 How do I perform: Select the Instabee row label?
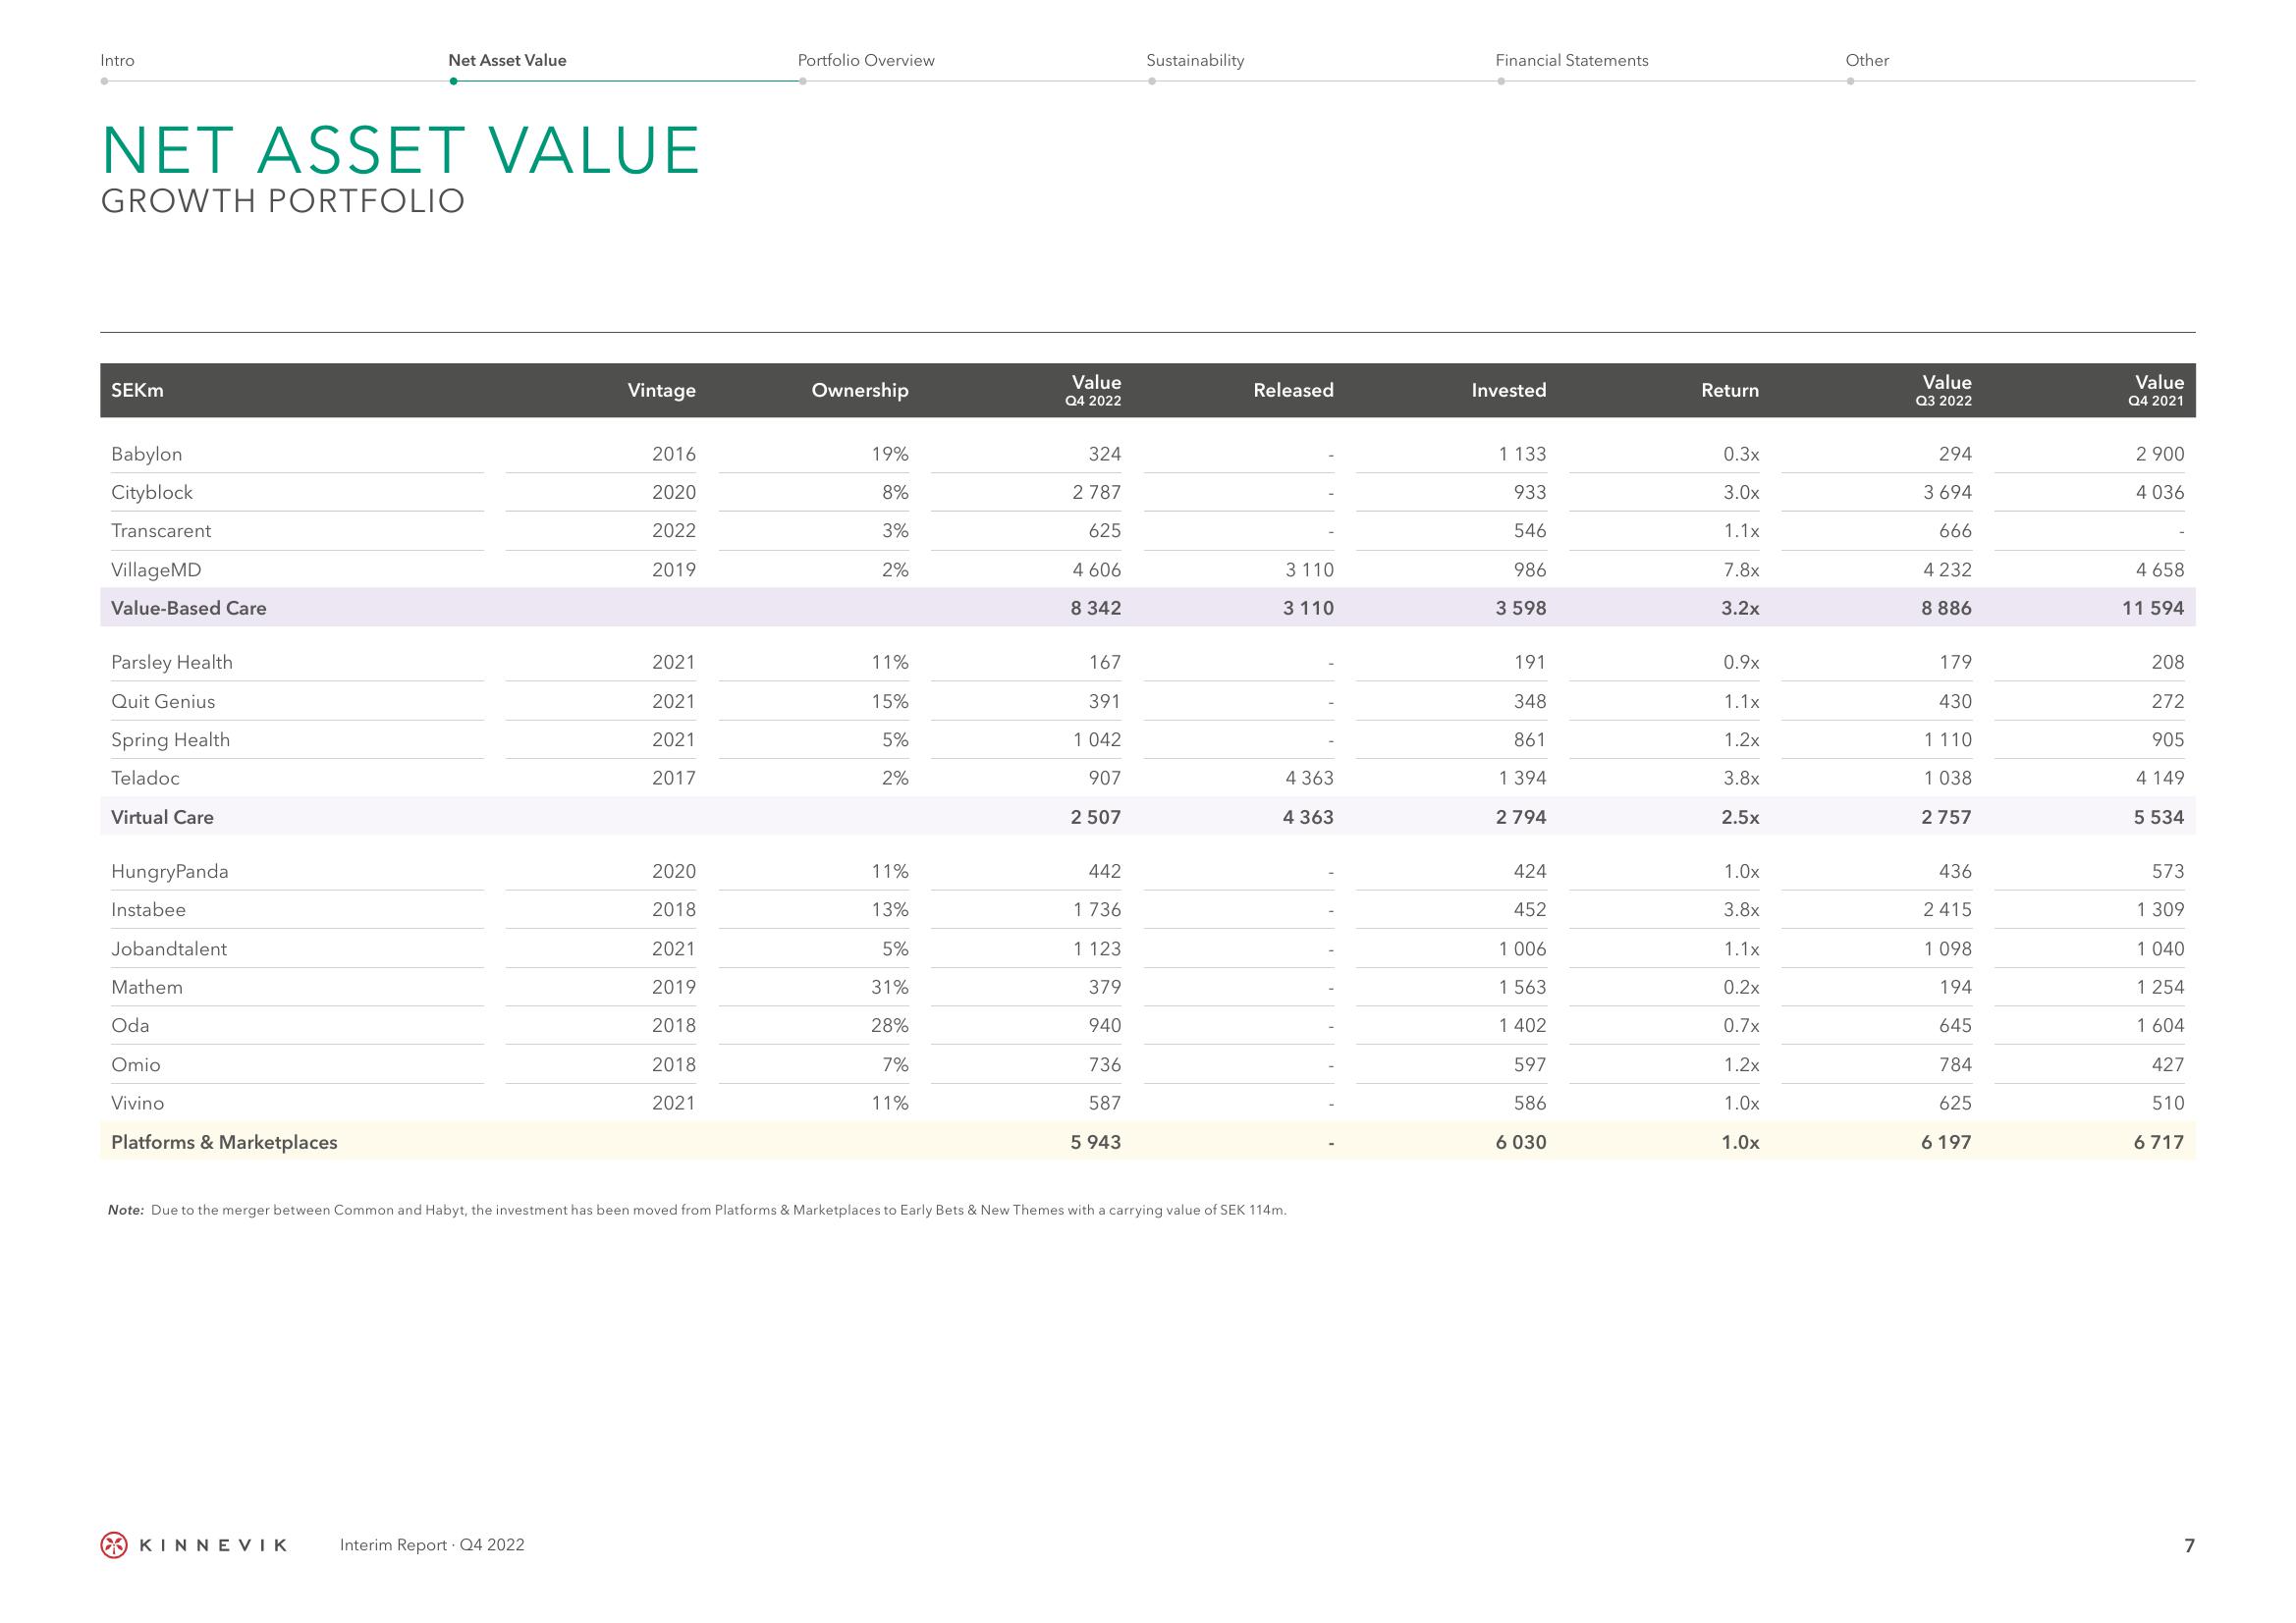coord(148,910)
